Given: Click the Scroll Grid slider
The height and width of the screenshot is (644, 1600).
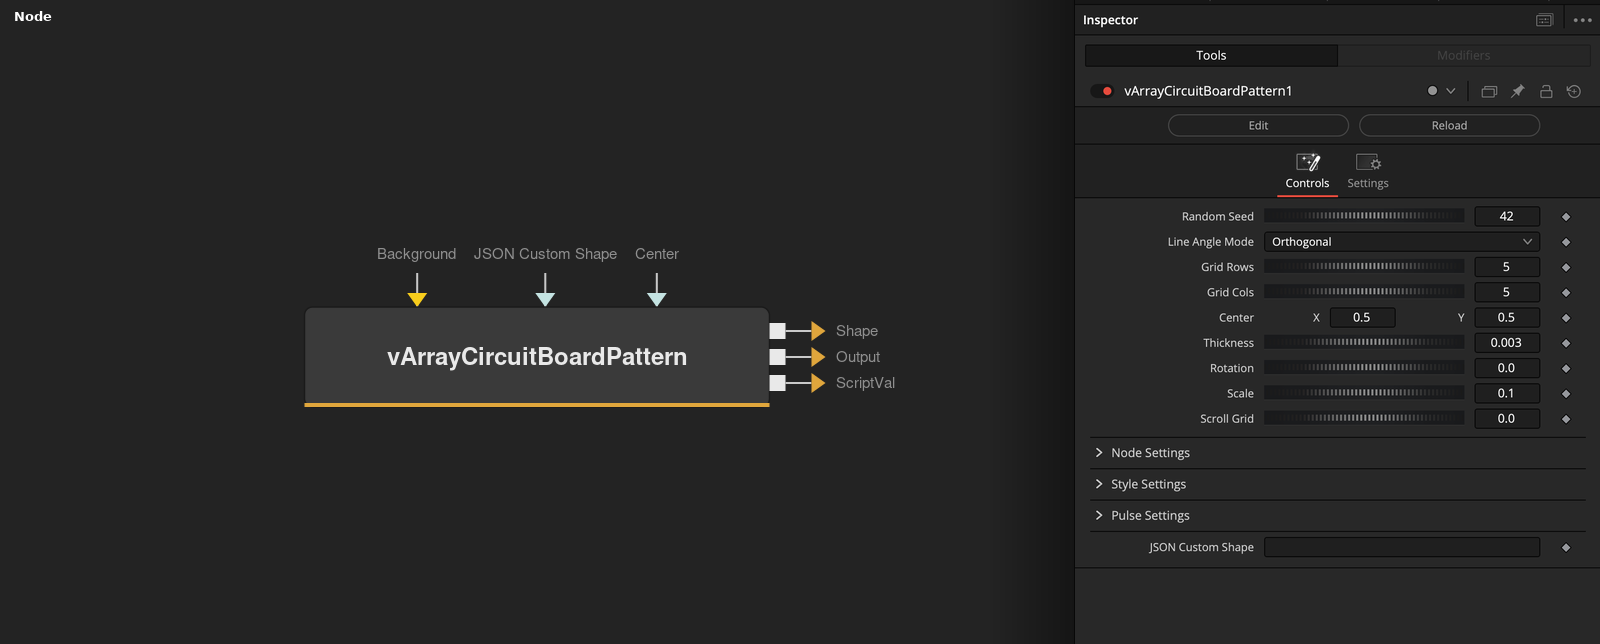Looking at the screenshot, I should pyautogui.click(x=1364, y=418).
